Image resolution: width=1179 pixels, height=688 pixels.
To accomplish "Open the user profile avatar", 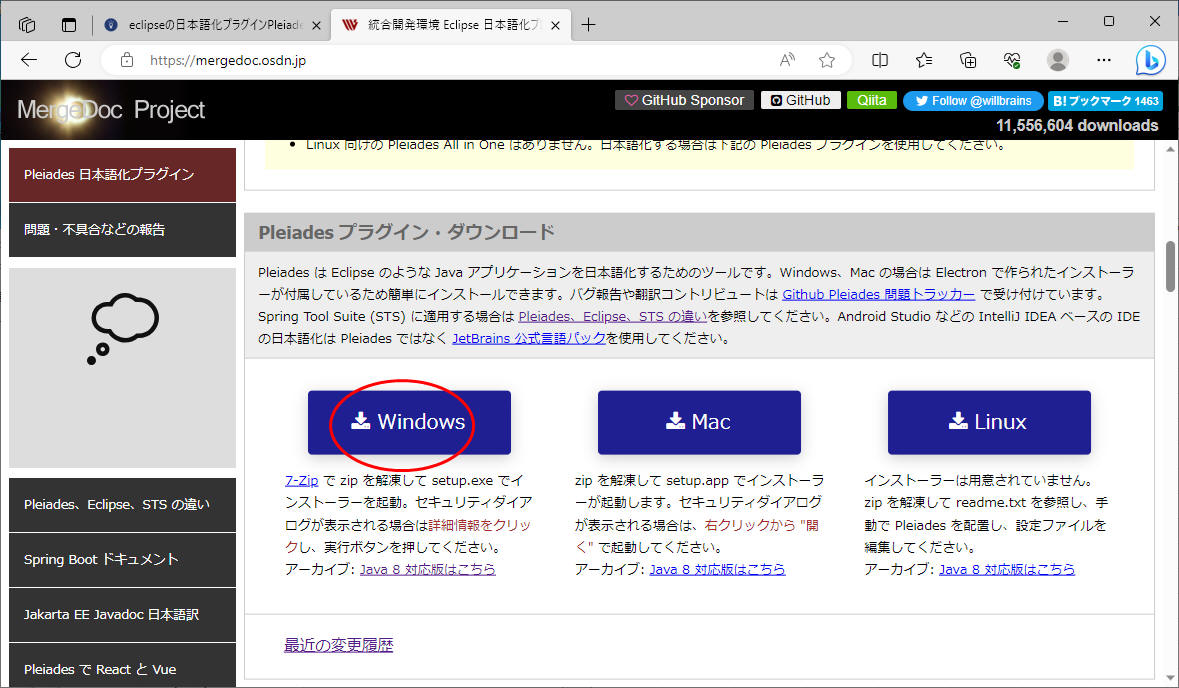I will tap(1057, 60).
